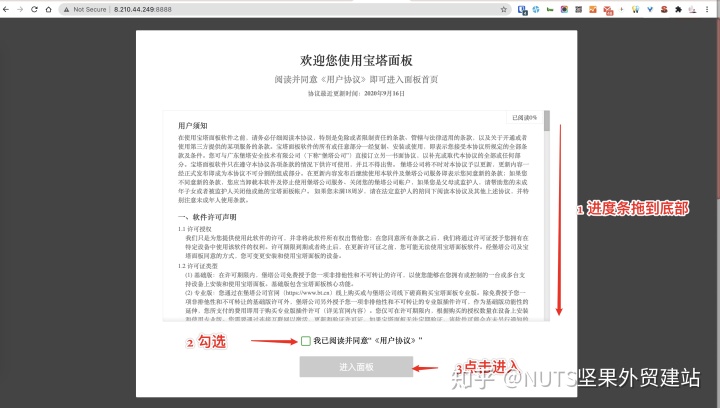Open the blue shield extension with badge

tap(522, 10)
